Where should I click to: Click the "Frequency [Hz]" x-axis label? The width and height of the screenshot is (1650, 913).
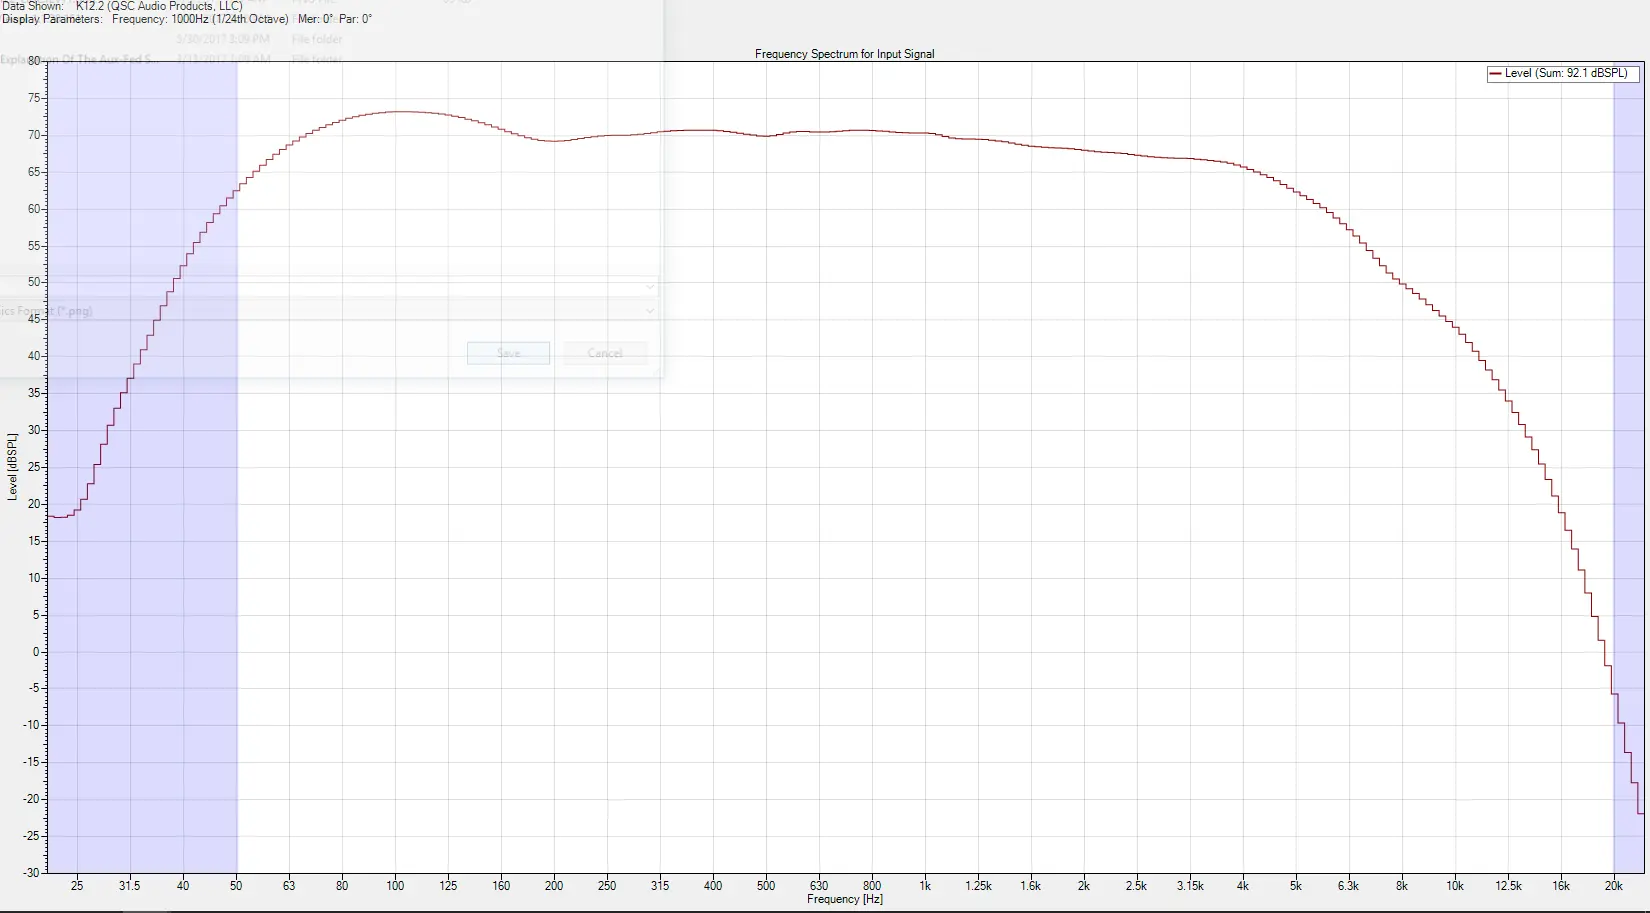tap(845, 899)
